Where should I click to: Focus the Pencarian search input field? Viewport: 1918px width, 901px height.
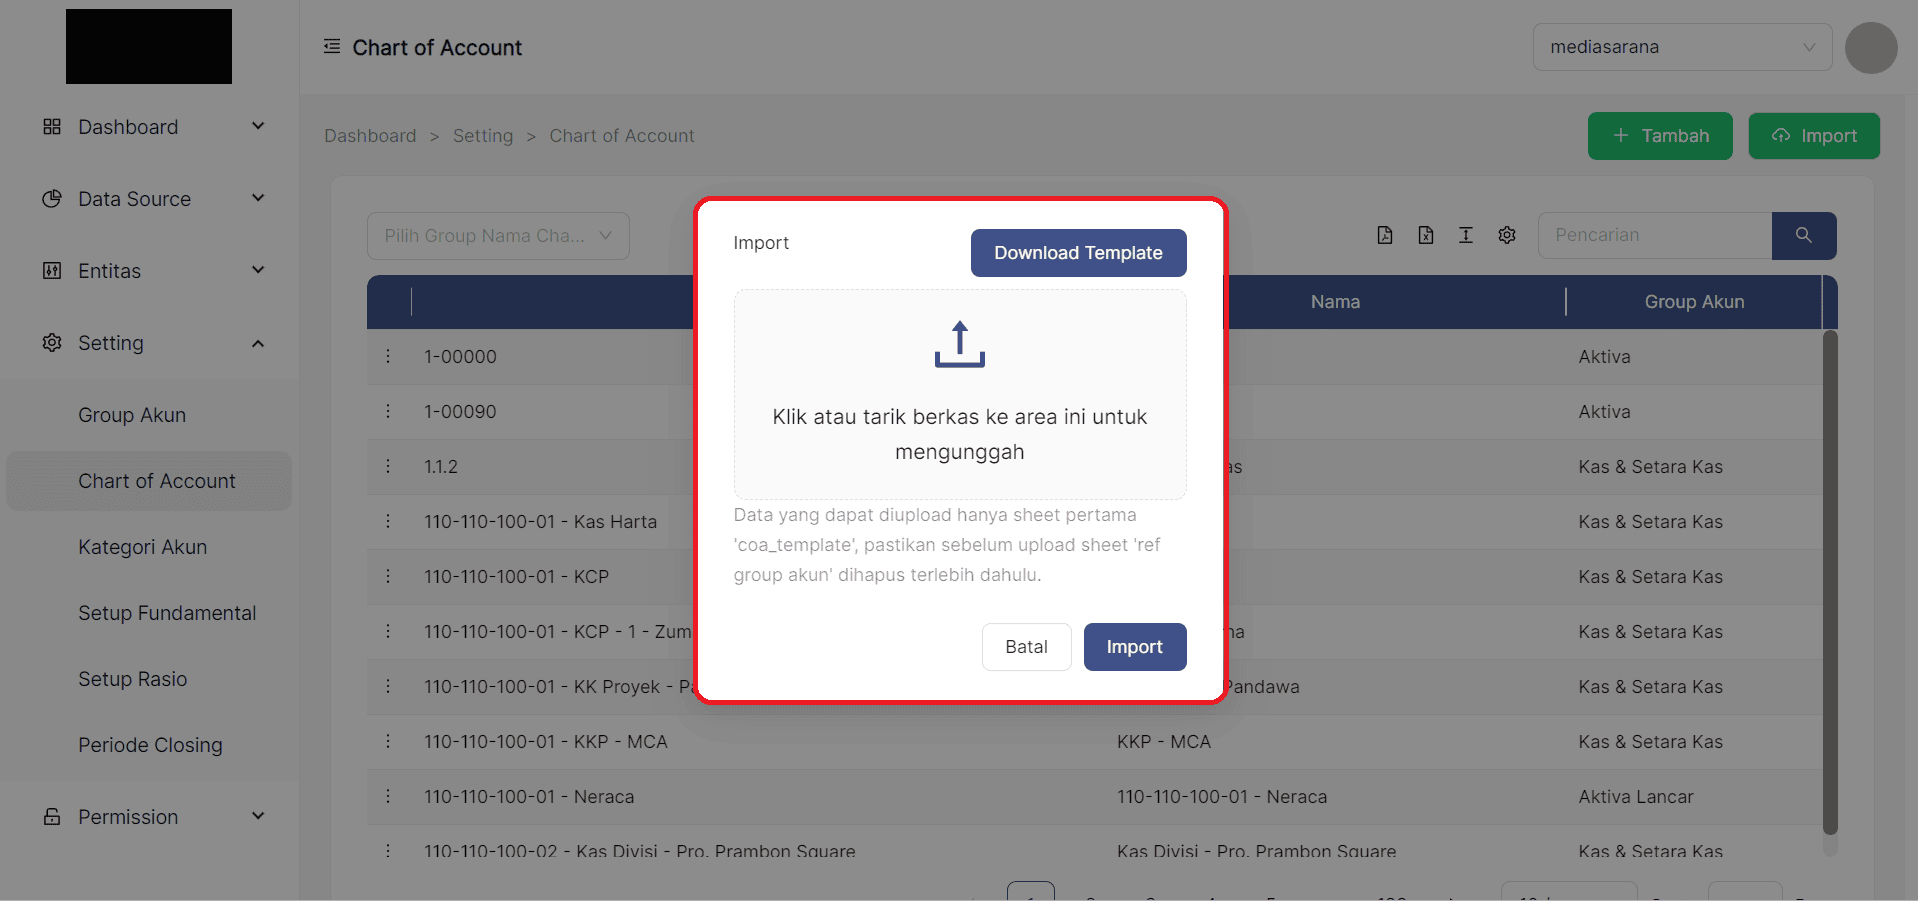[1654, 235]
